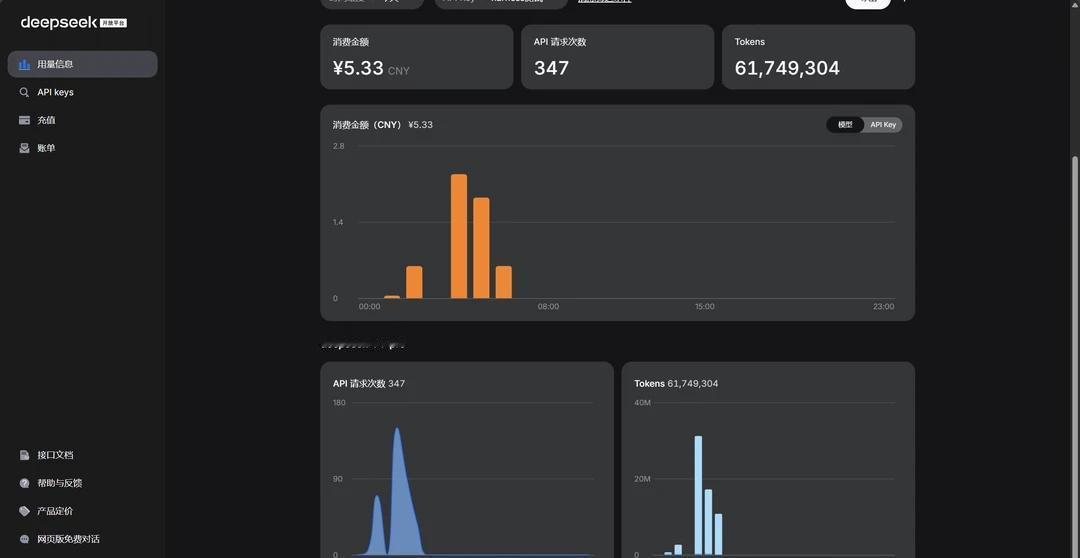
Task: Click the 充值 wallet card icon
Action: (x=24, y=120)
